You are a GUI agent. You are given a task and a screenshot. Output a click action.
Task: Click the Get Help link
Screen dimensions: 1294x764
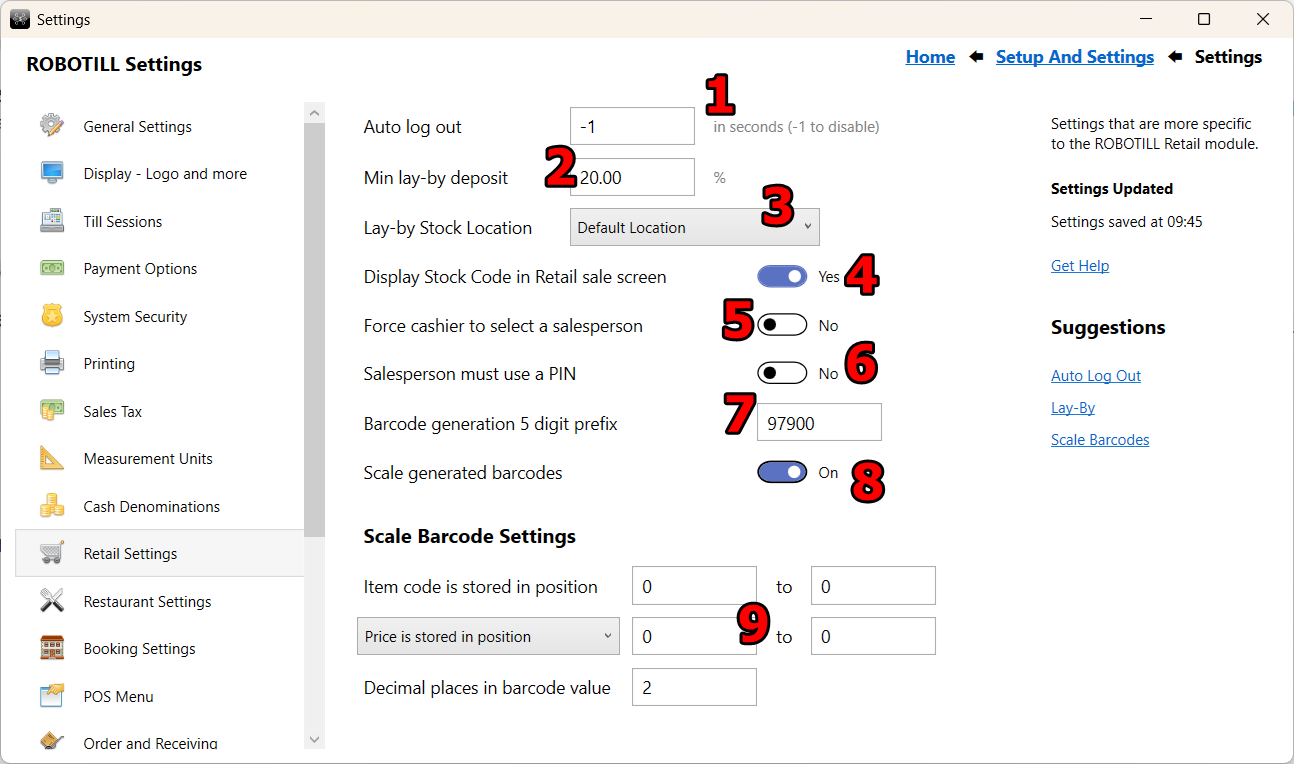tap(1079, 265)
